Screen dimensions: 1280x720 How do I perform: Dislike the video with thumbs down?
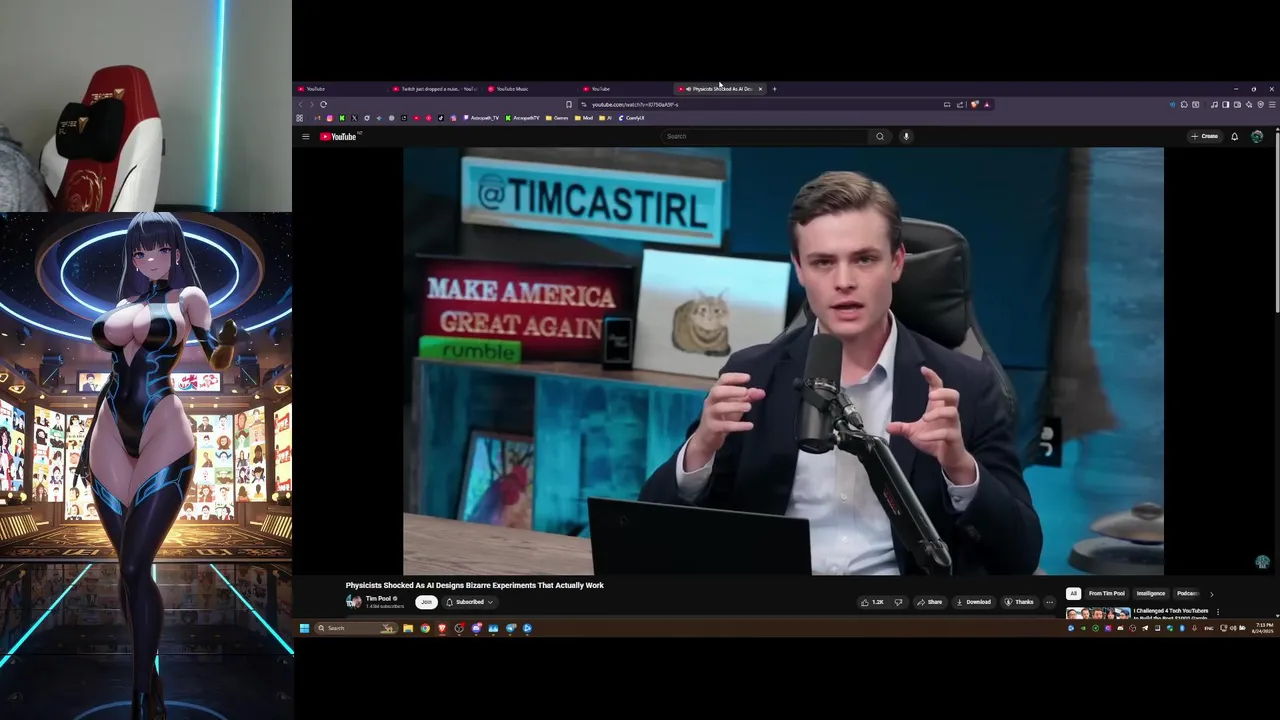coord(898,602)
